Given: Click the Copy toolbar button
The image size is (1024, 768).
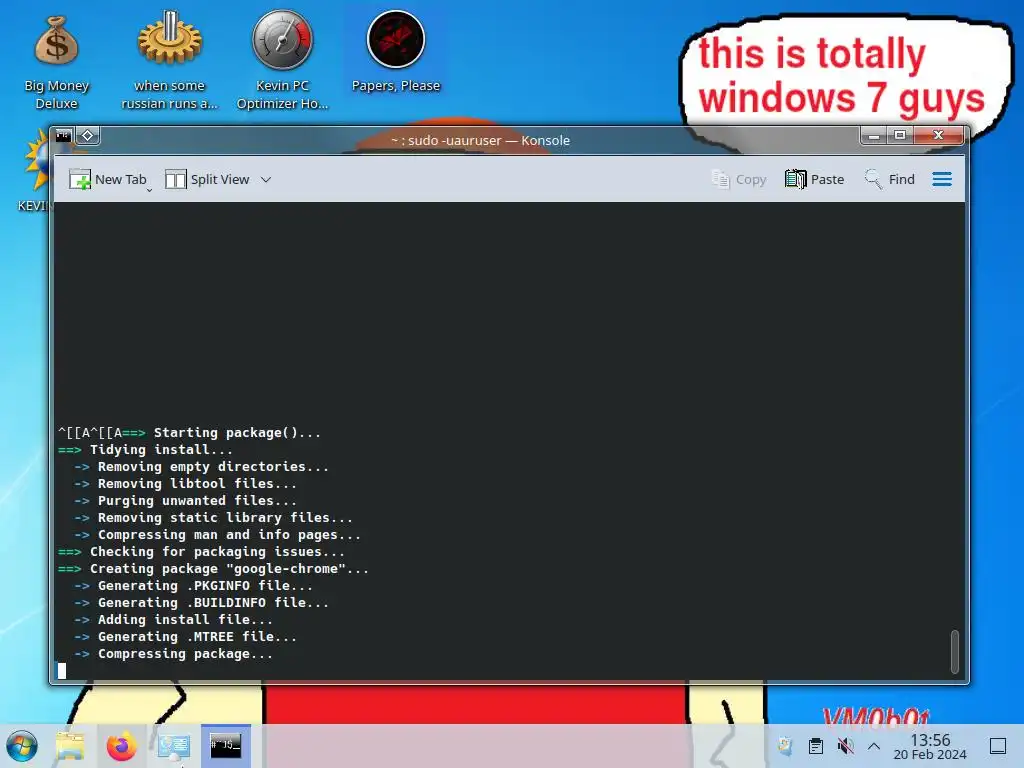Looking at the screenshot, I should click(x=739, y=179).
